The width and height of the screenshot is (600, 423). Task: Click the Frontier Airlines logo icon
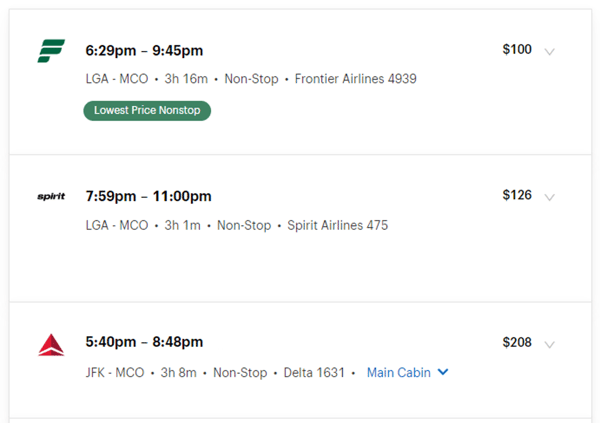click(51, 50)
